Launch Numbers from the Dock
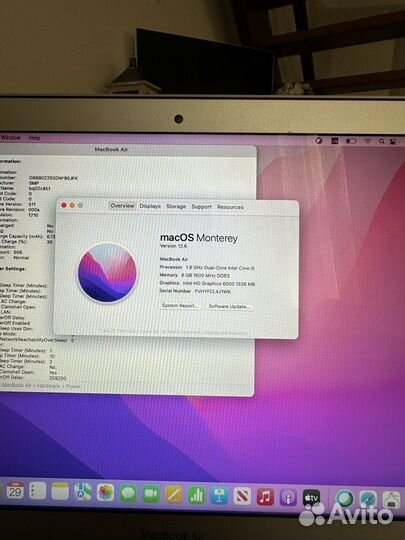405x540 pixels. pos(197,495)
